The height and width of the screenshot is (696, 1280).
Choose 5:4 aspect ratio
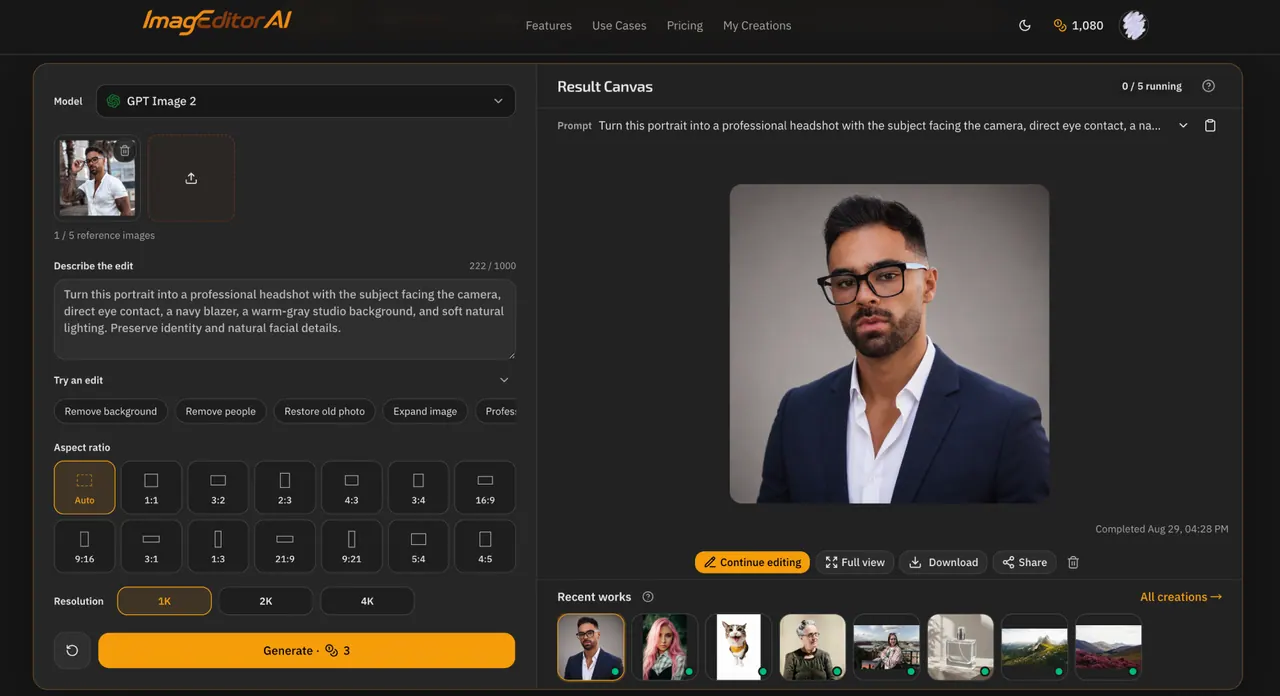pyautogui.click(x=418, y=546)
